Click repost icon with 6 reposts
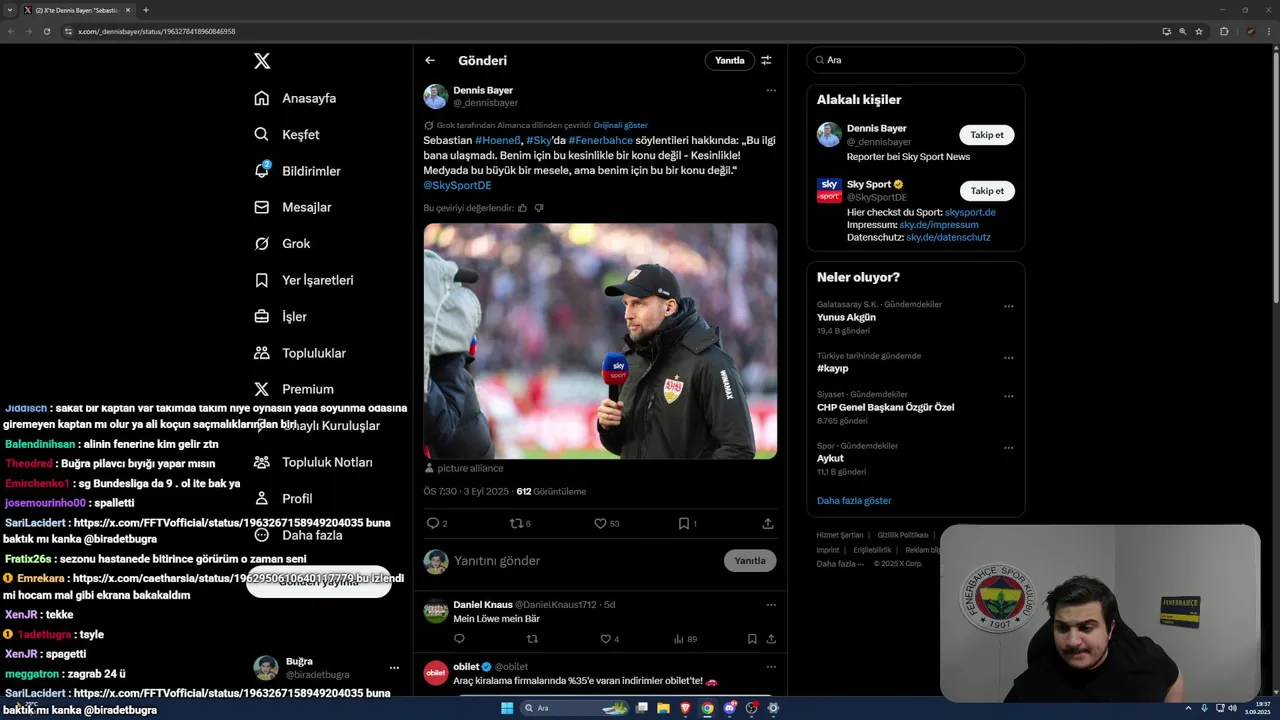Viewport: 1280px width, 720px height. coord(517,523)
